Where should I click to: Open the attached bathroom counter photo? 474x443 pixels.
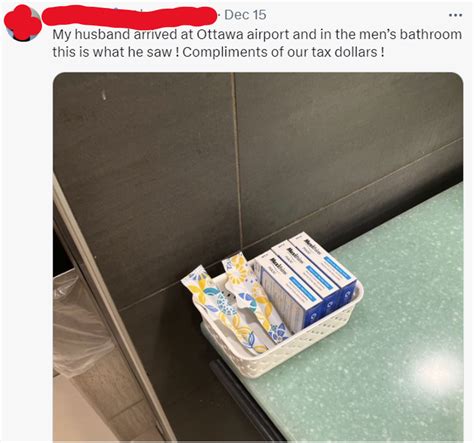click(x=258, y=257)
